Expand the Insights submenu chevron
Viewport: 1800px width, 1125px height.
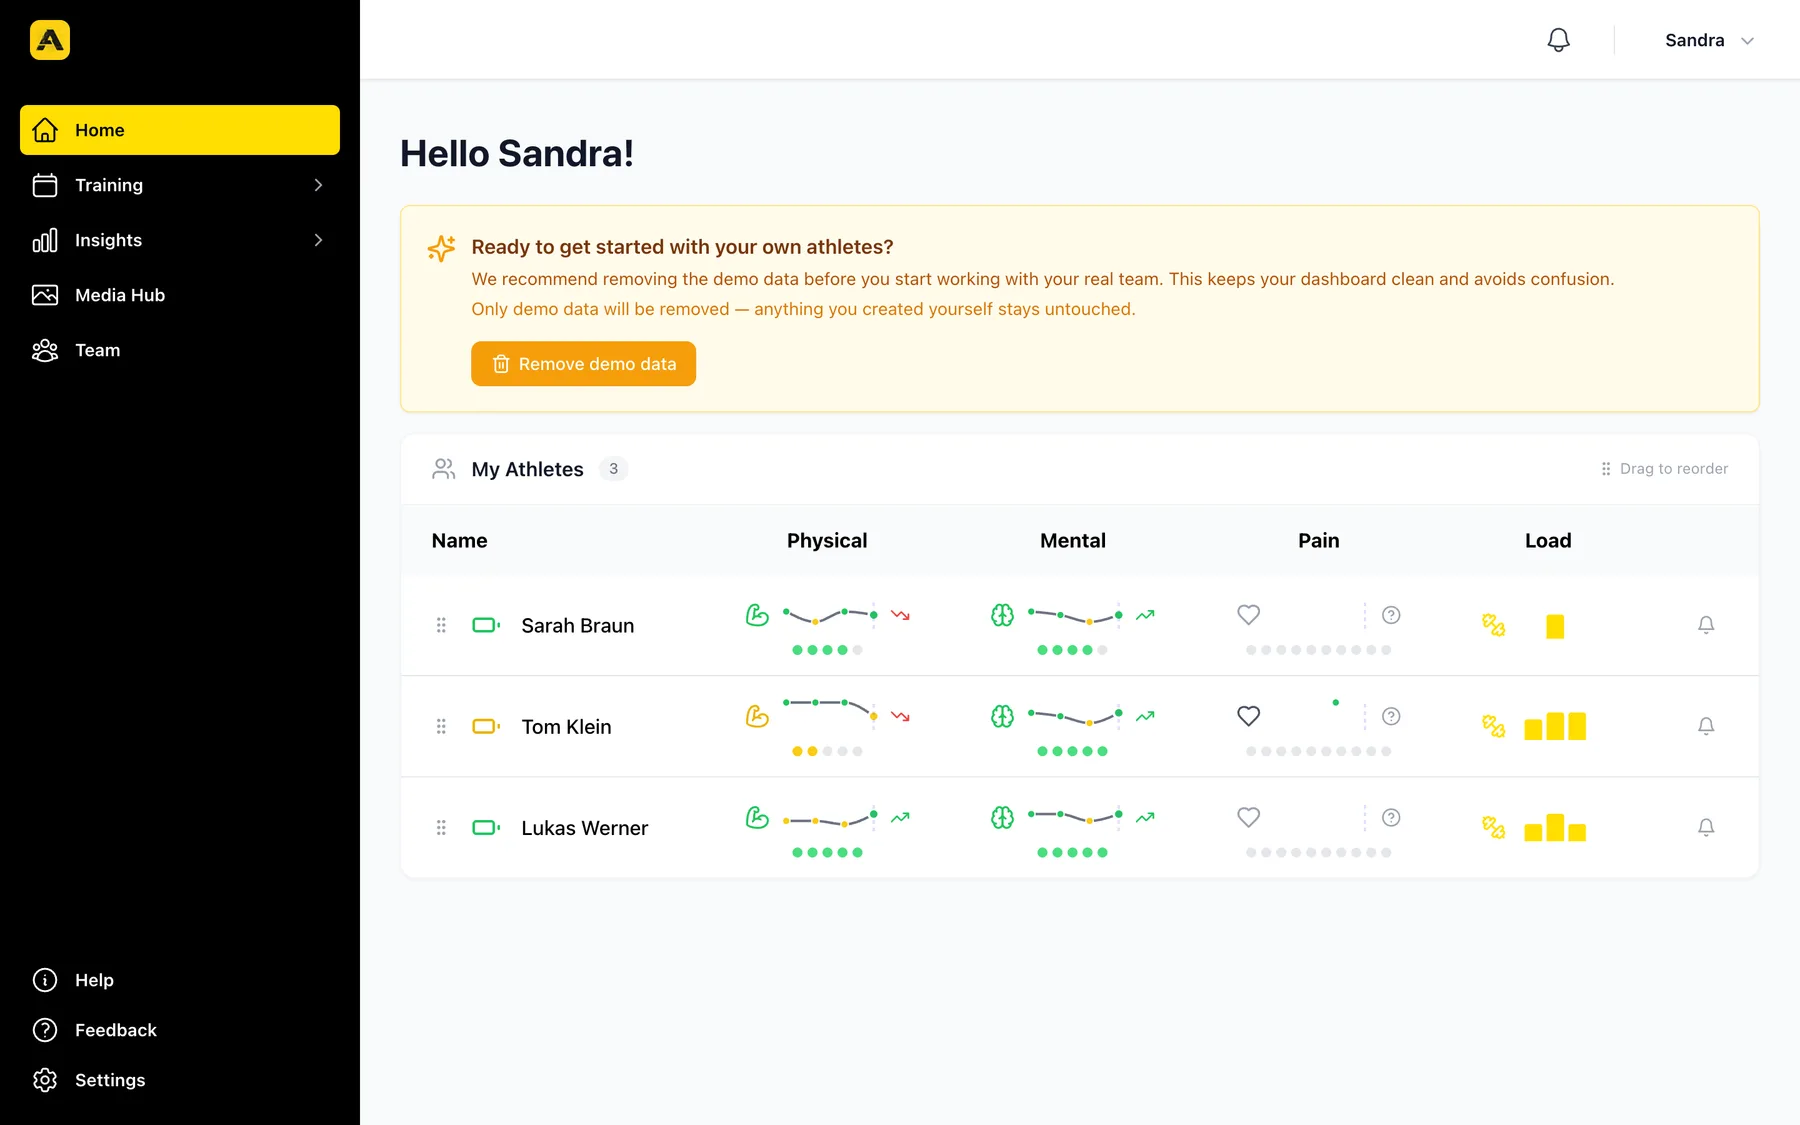tap(318, 240)
